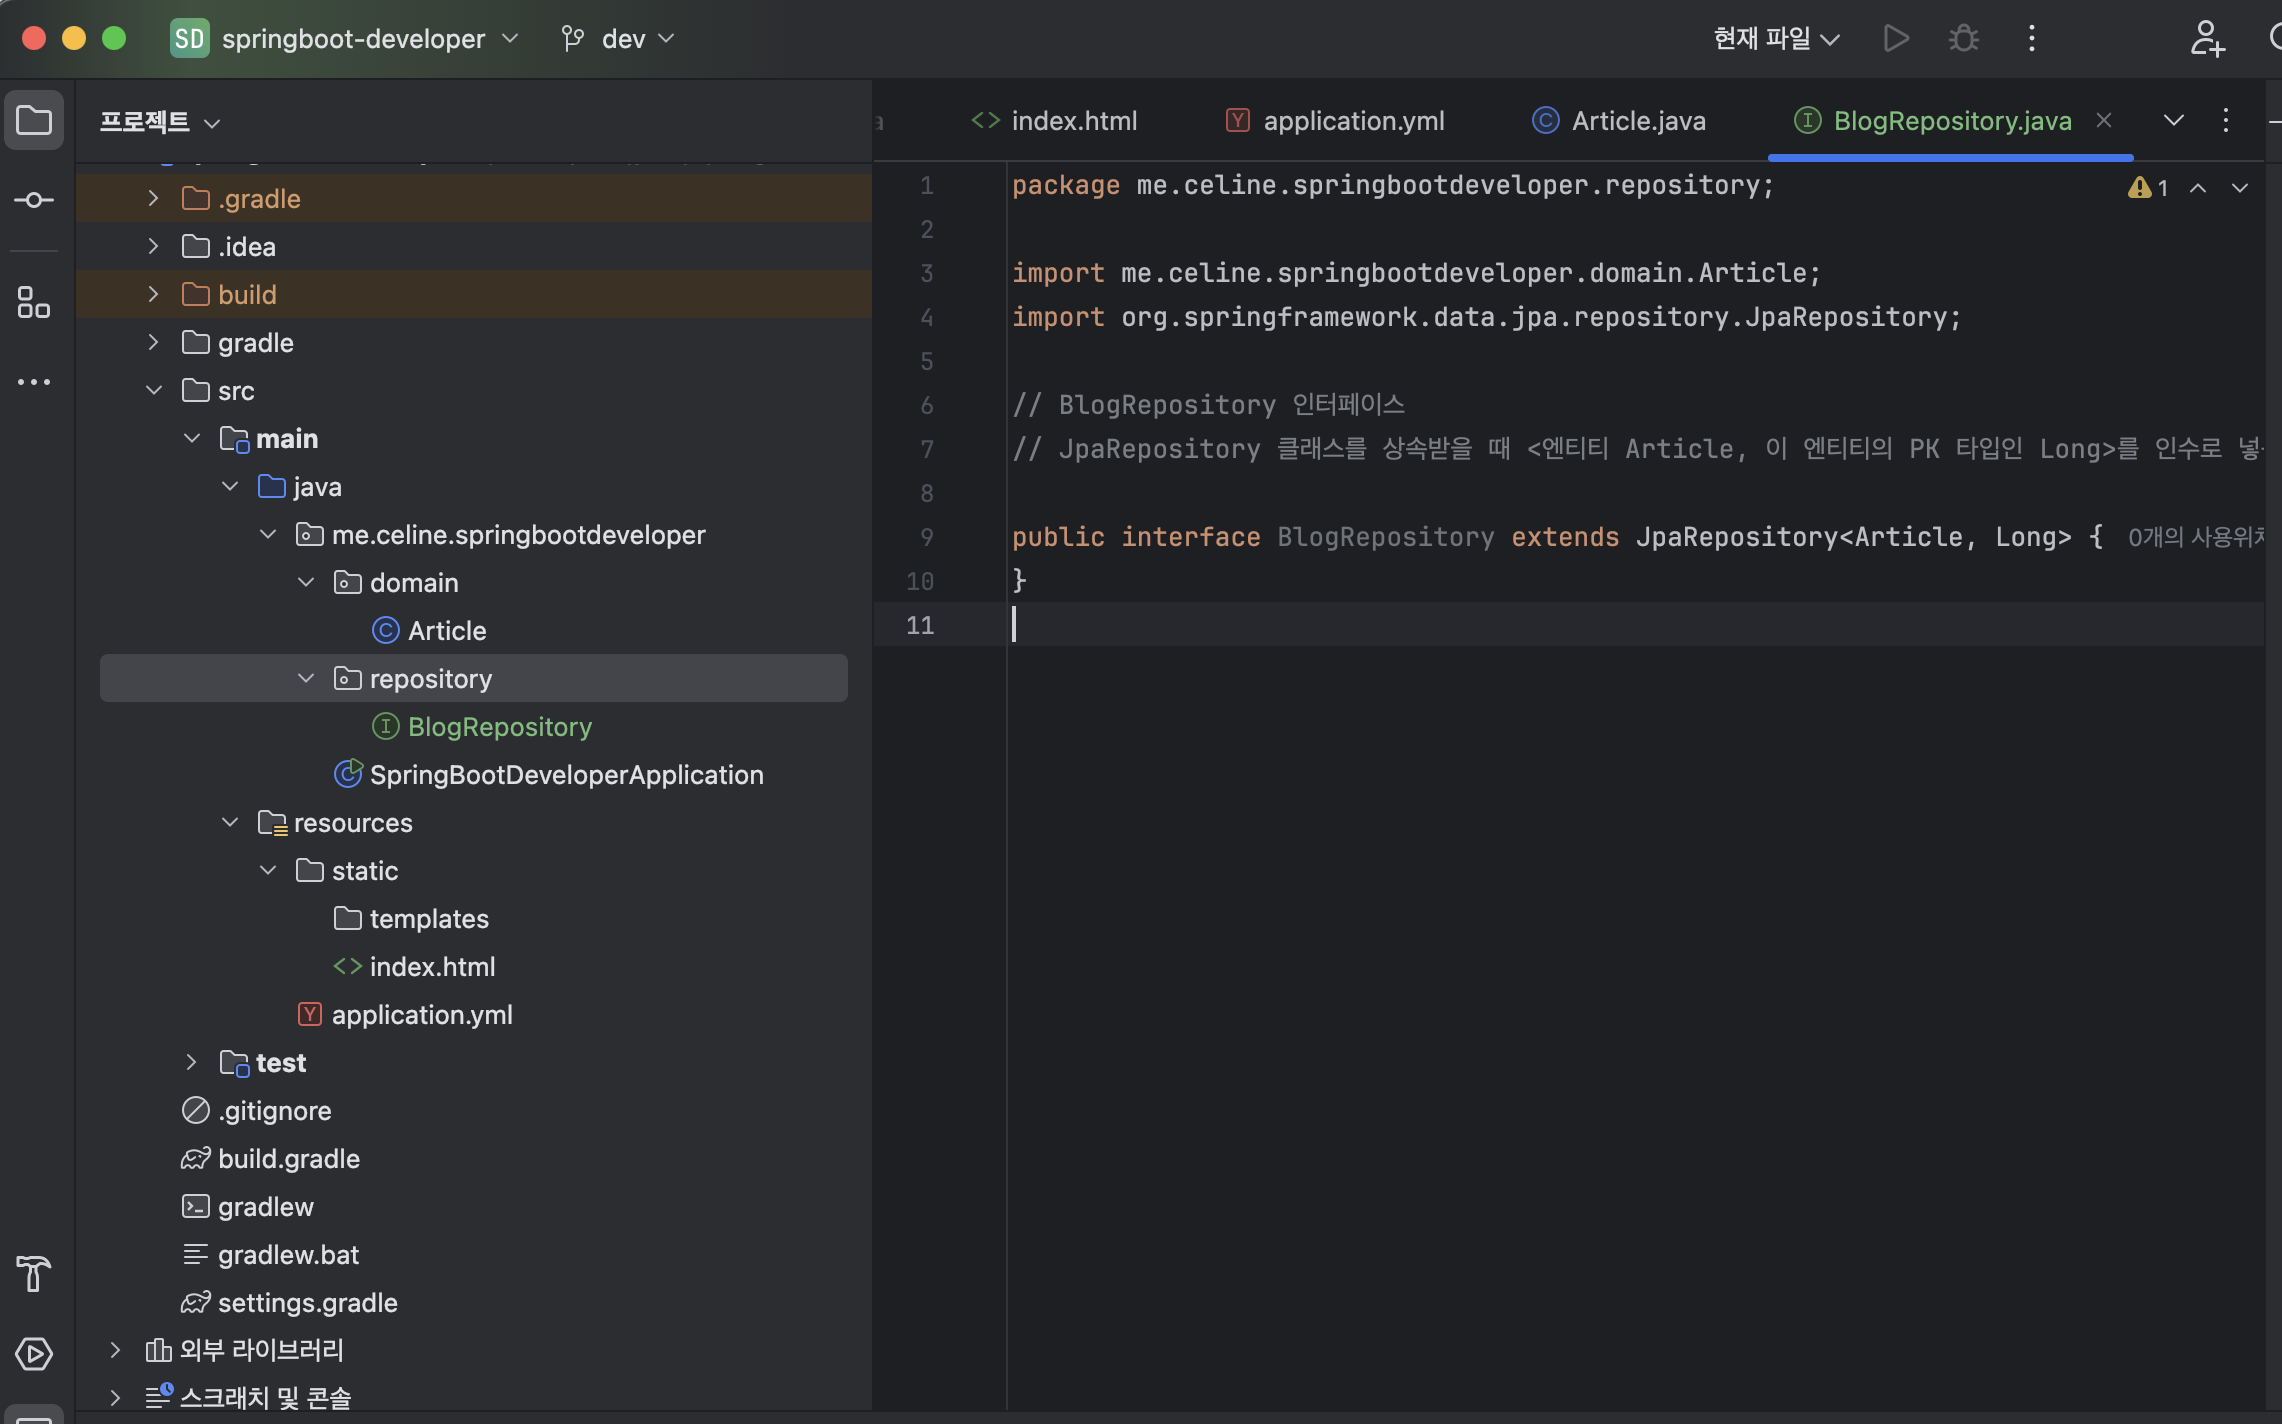Click the macOS green zoom window button
The width and height of the screenshot is (2282, 1424).
pyautogui.click(x=114, y=38)
